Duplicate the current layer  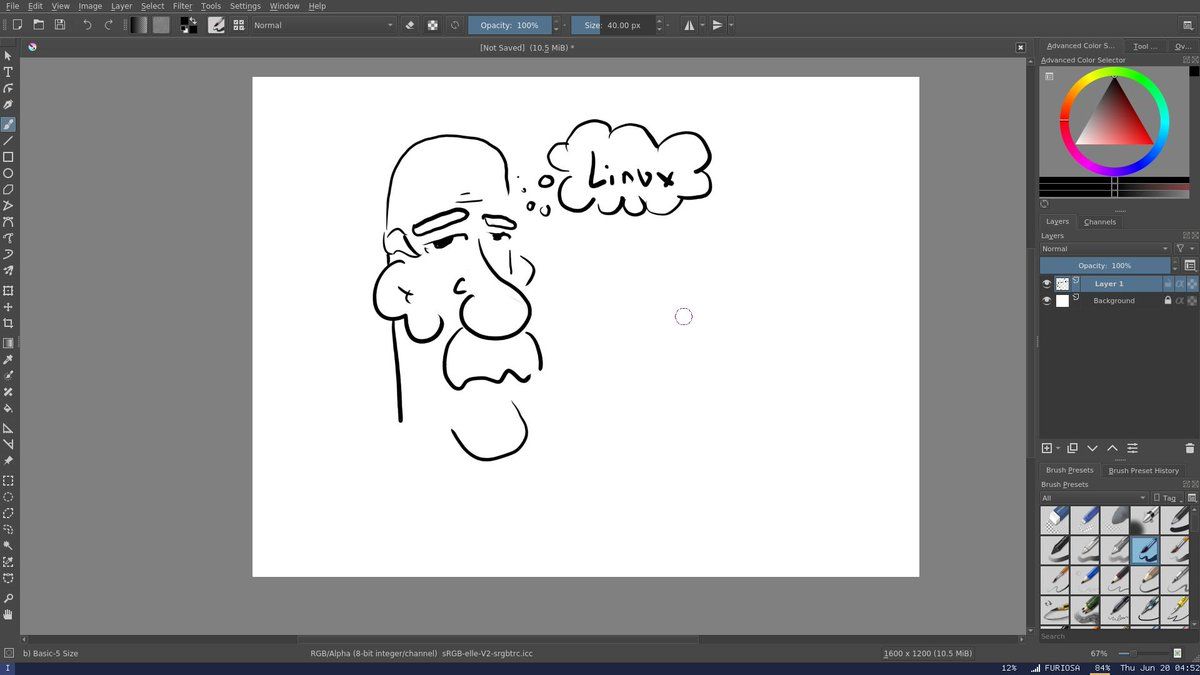tap(1072, 449)
